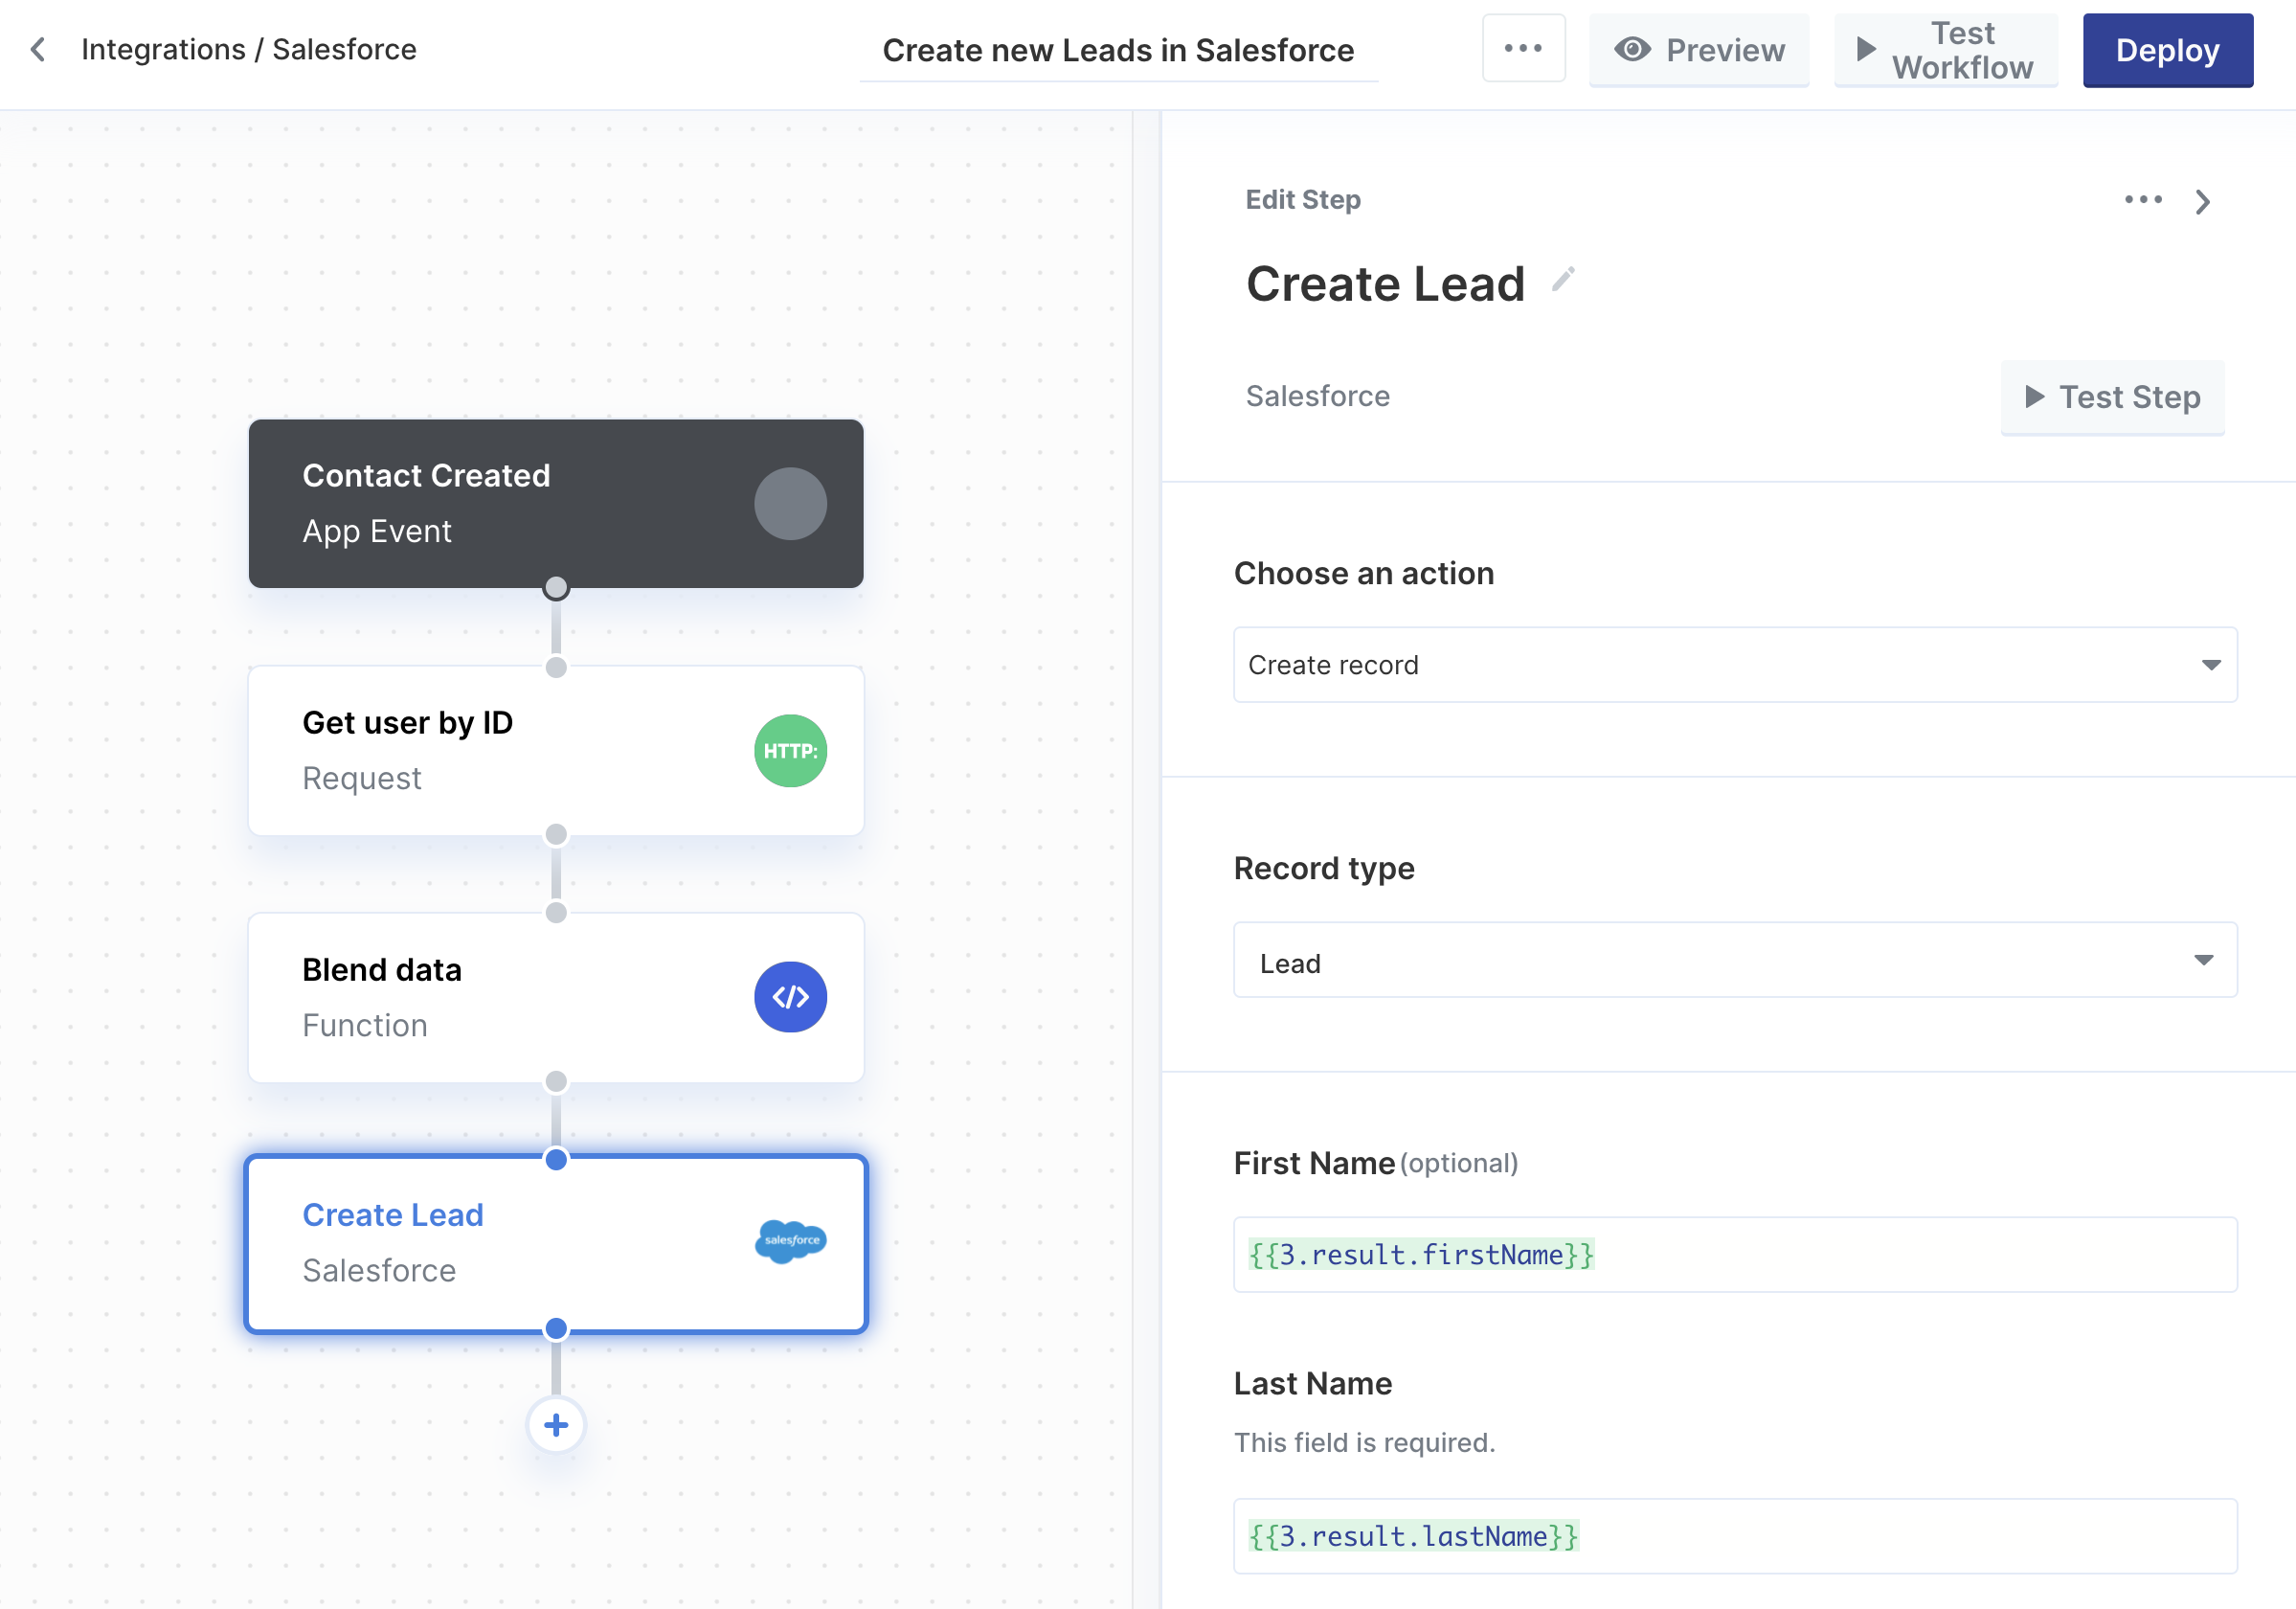The width and height of the screenshot is (2296, 1609).
Task: Open the top bar three-dots menu
Action: click(1523, 48)
